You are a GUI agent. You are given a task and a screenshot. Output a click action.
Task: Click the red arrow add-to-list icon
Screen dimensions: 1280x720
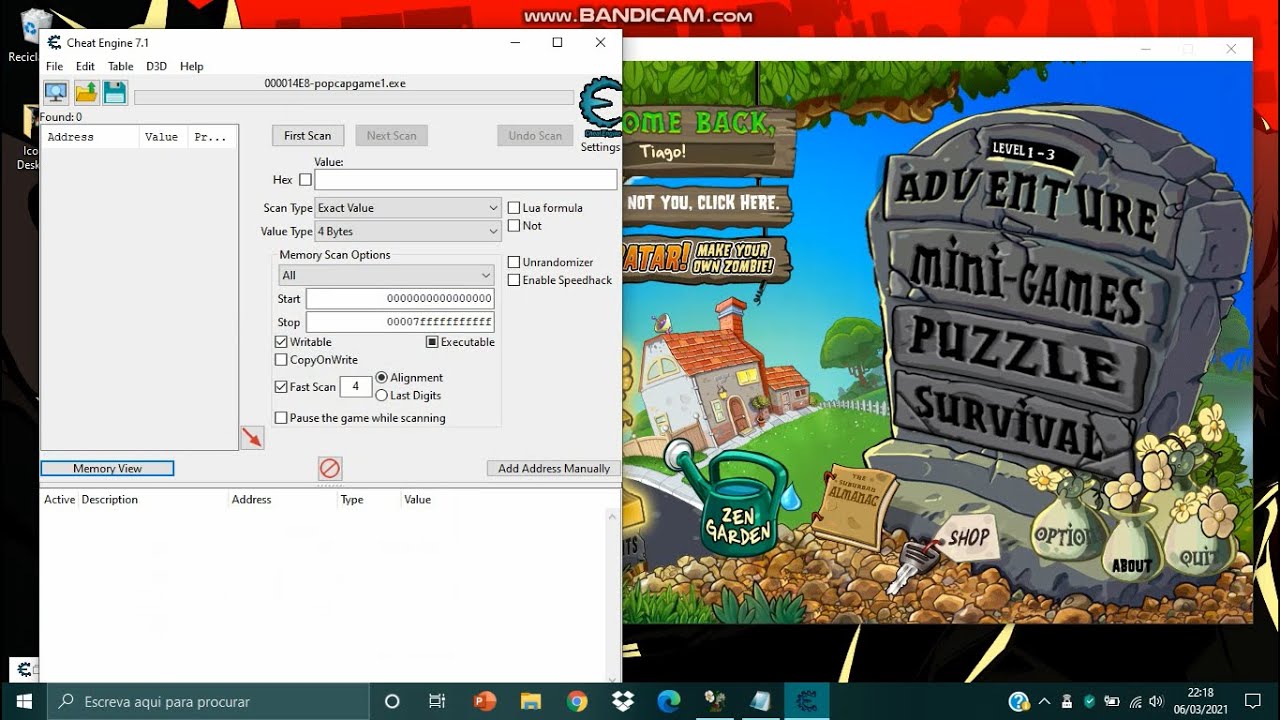pyautogui.click(x=252, y=437)
